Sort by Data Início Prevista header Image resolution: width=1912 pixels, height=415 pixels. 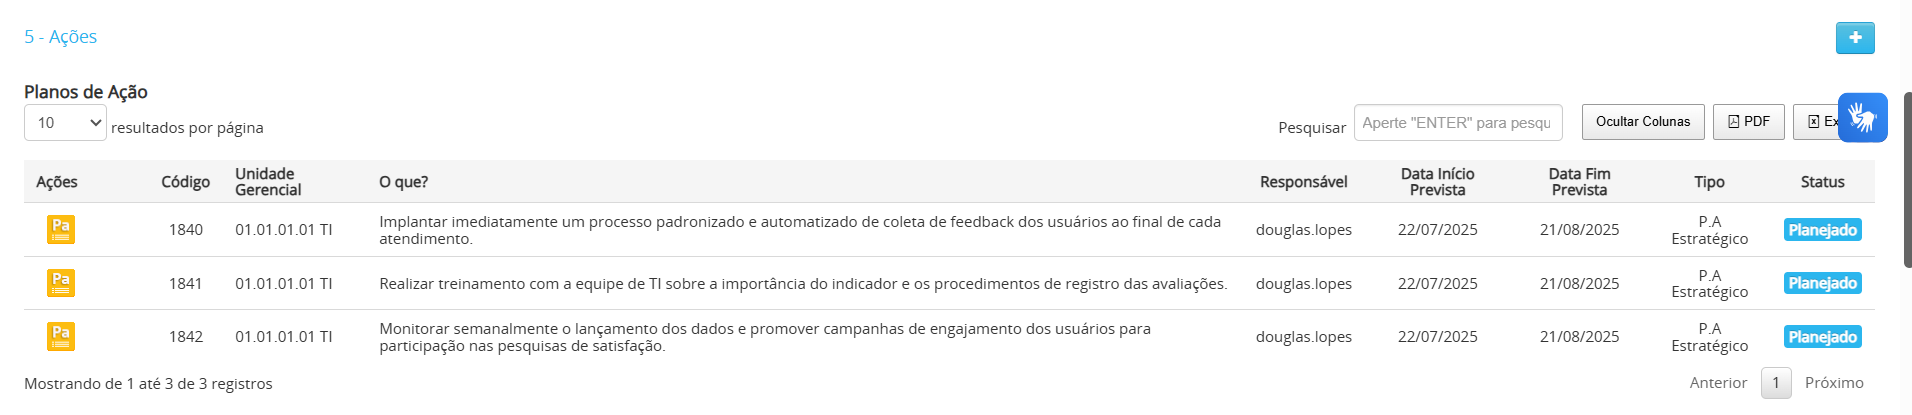[x=1437, y=182]
